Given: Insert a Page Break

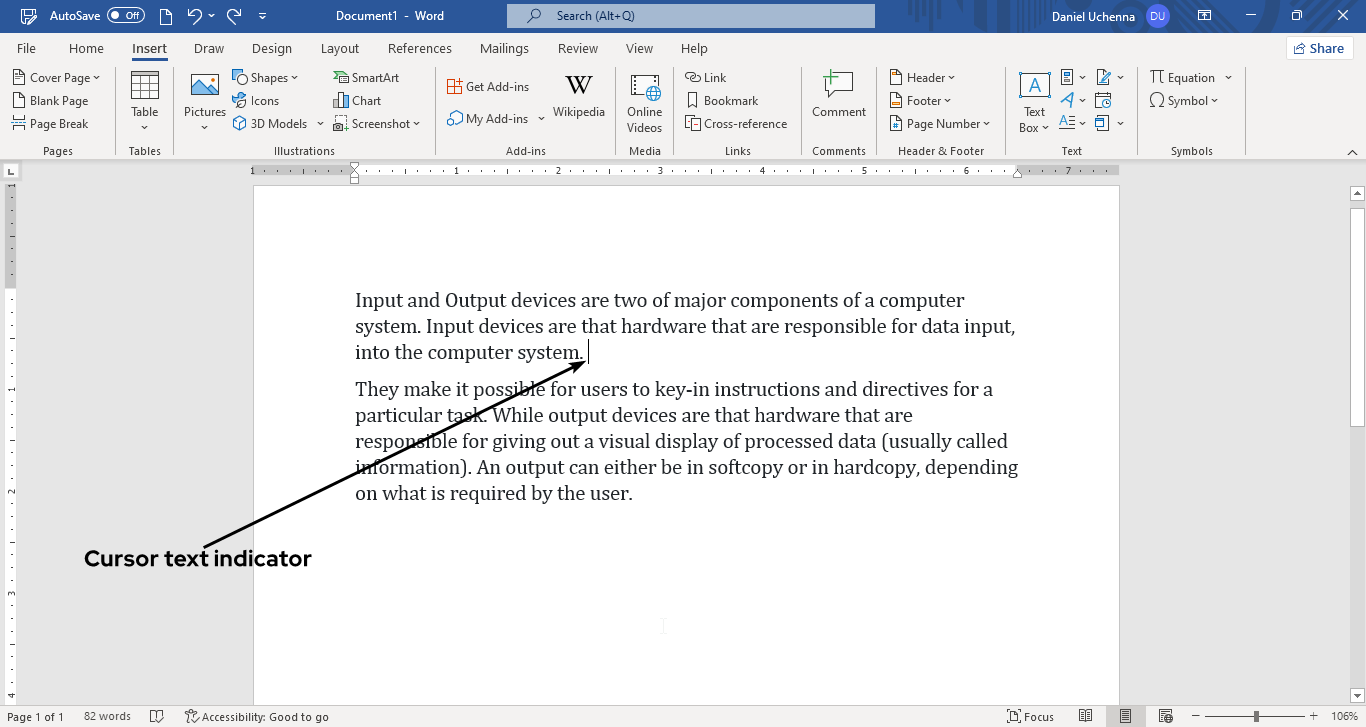Looking at the screenshot, I should (51, 123).
